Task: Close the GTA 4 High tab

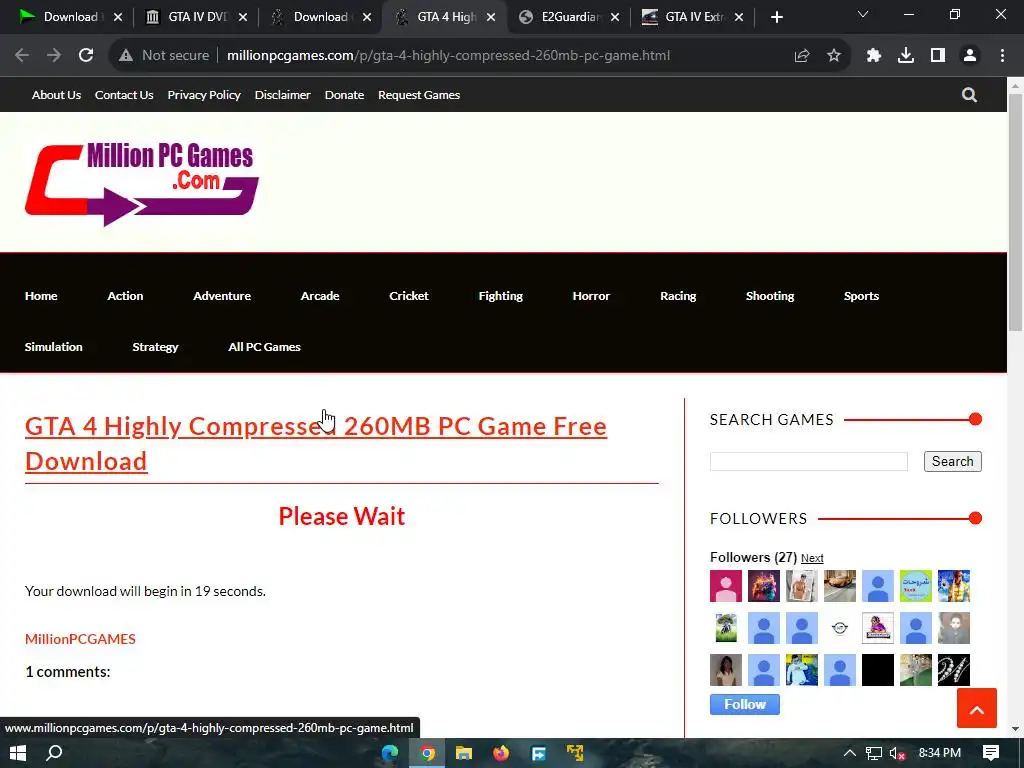Action: point(491,18)
